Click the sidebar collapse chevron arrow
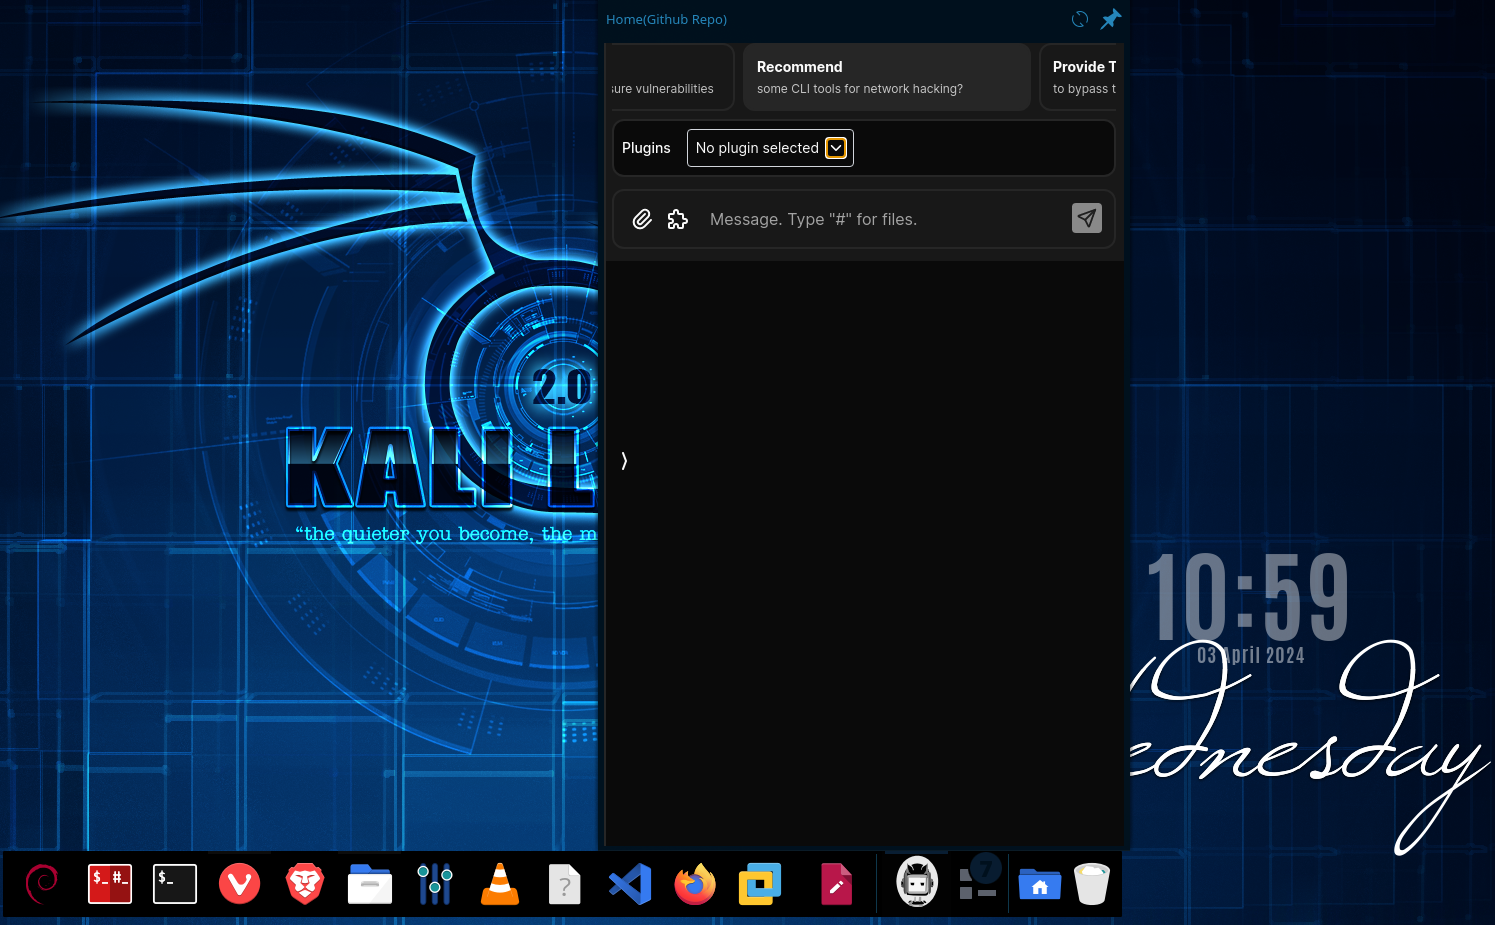The image size is (1495, 925). point(624,460)
